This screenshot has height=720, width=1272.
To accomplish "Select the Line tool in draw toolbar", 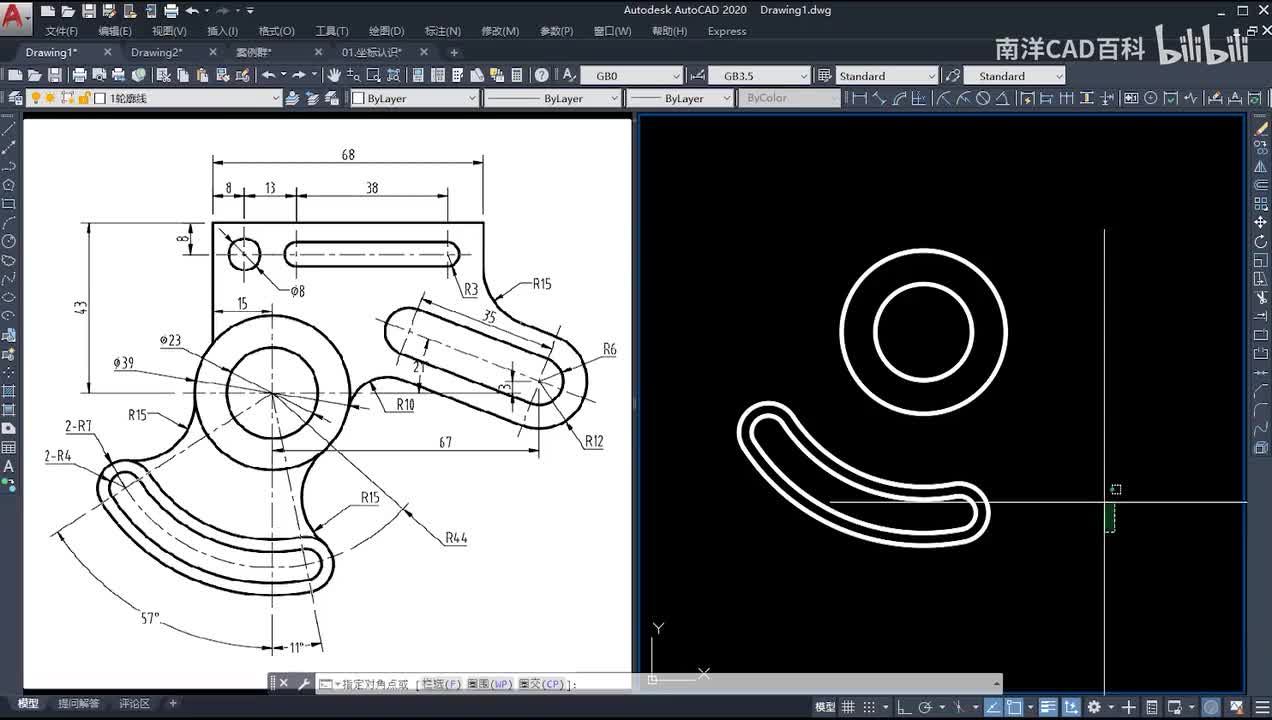I will (9, 128).
